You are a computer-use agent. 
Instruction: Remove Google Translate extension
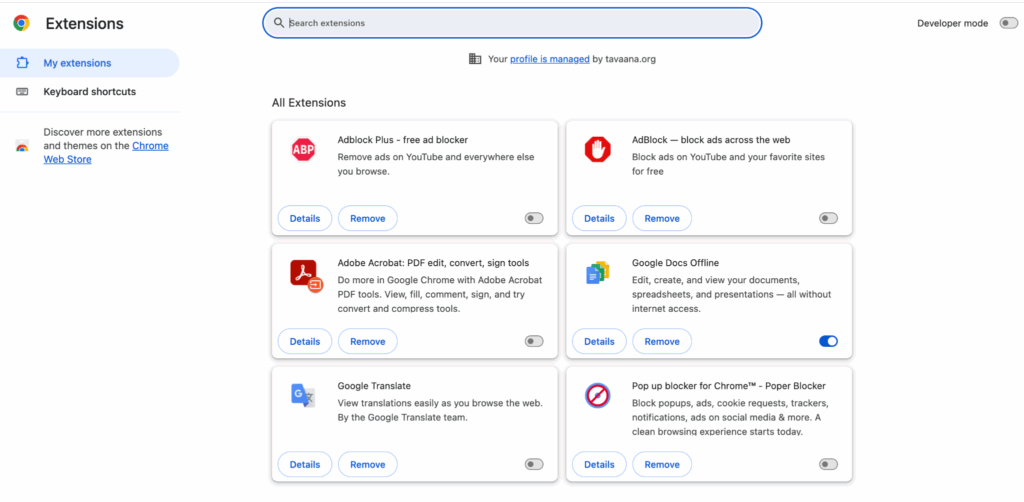pos(368,464)
